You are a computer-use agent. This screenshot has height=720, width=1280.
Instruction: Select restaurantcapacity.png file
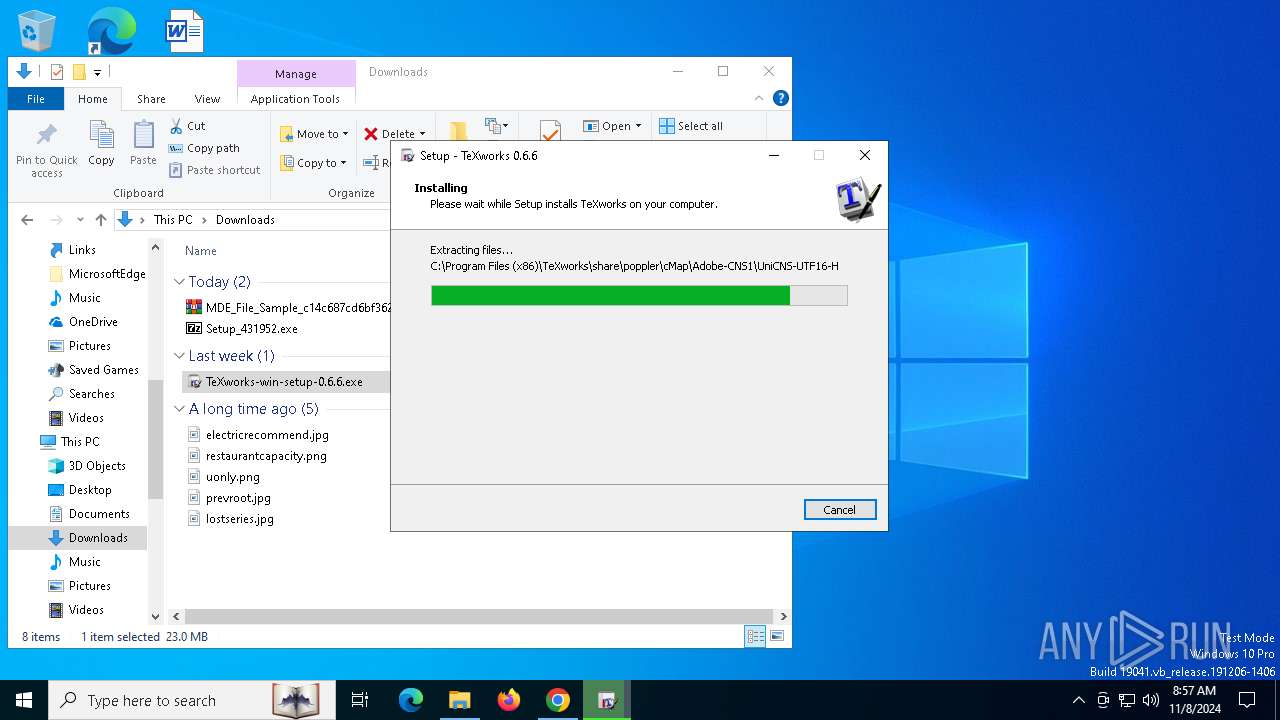click(257, 456)
